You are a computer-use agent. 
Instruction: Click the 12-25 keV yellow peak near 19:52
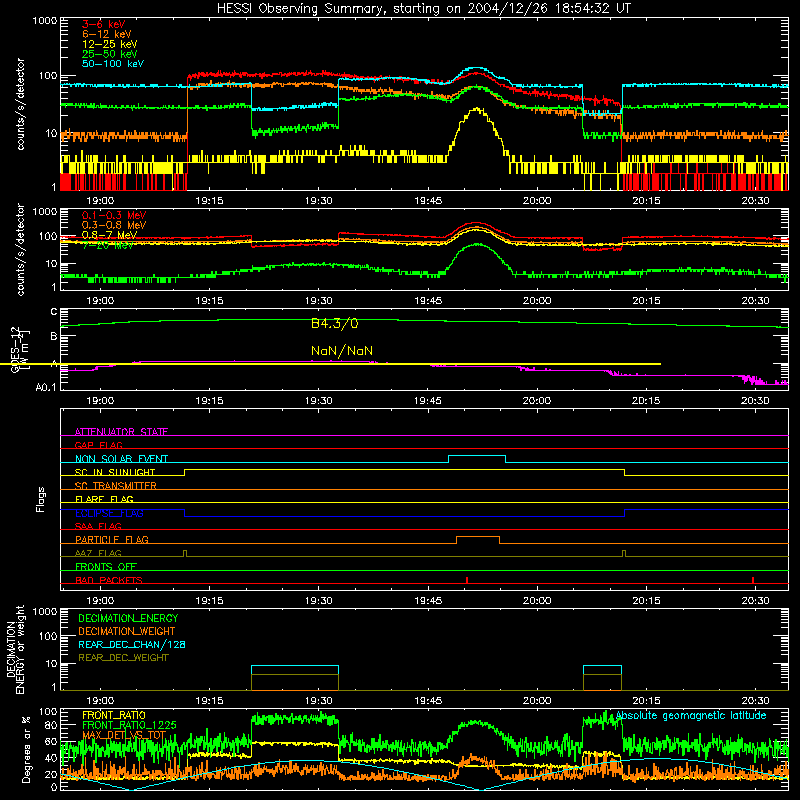pos(477,109)
